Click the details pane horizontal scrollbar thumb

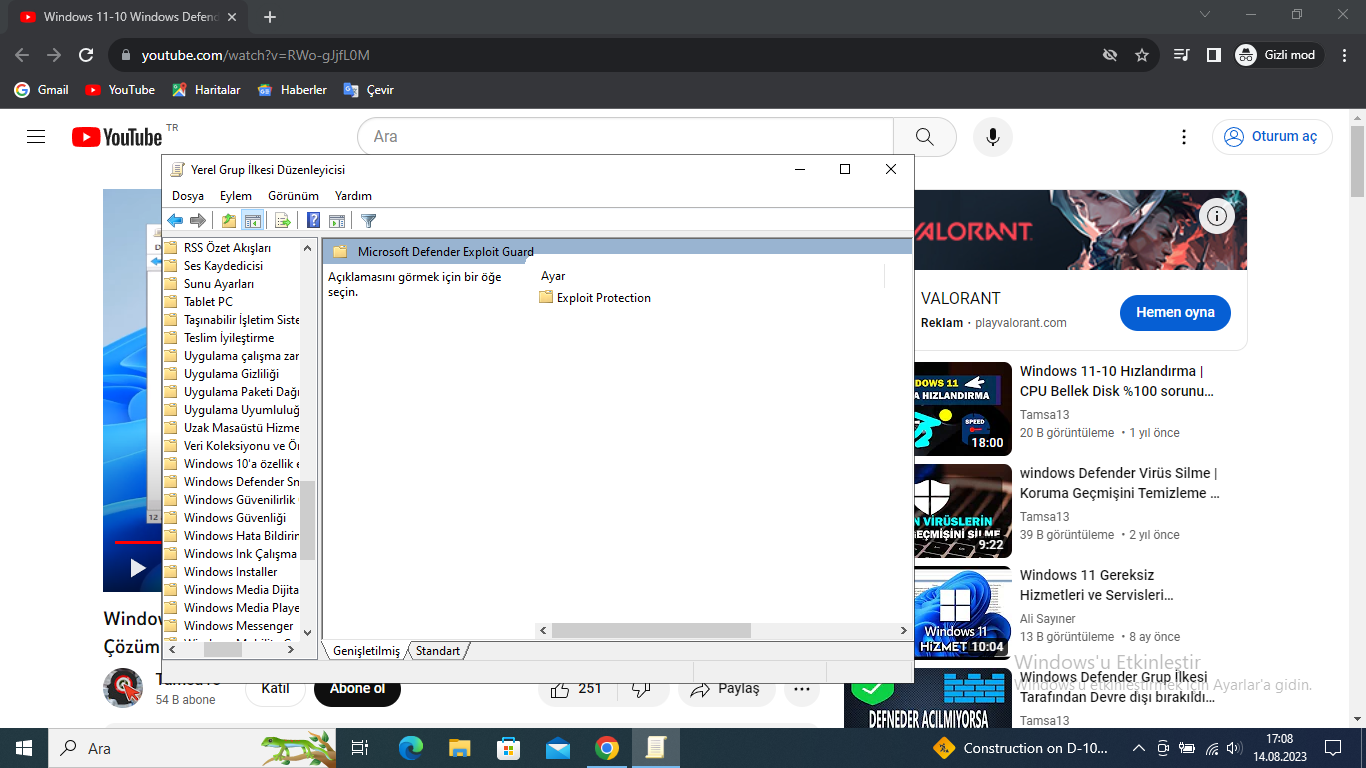coord(650,631)
